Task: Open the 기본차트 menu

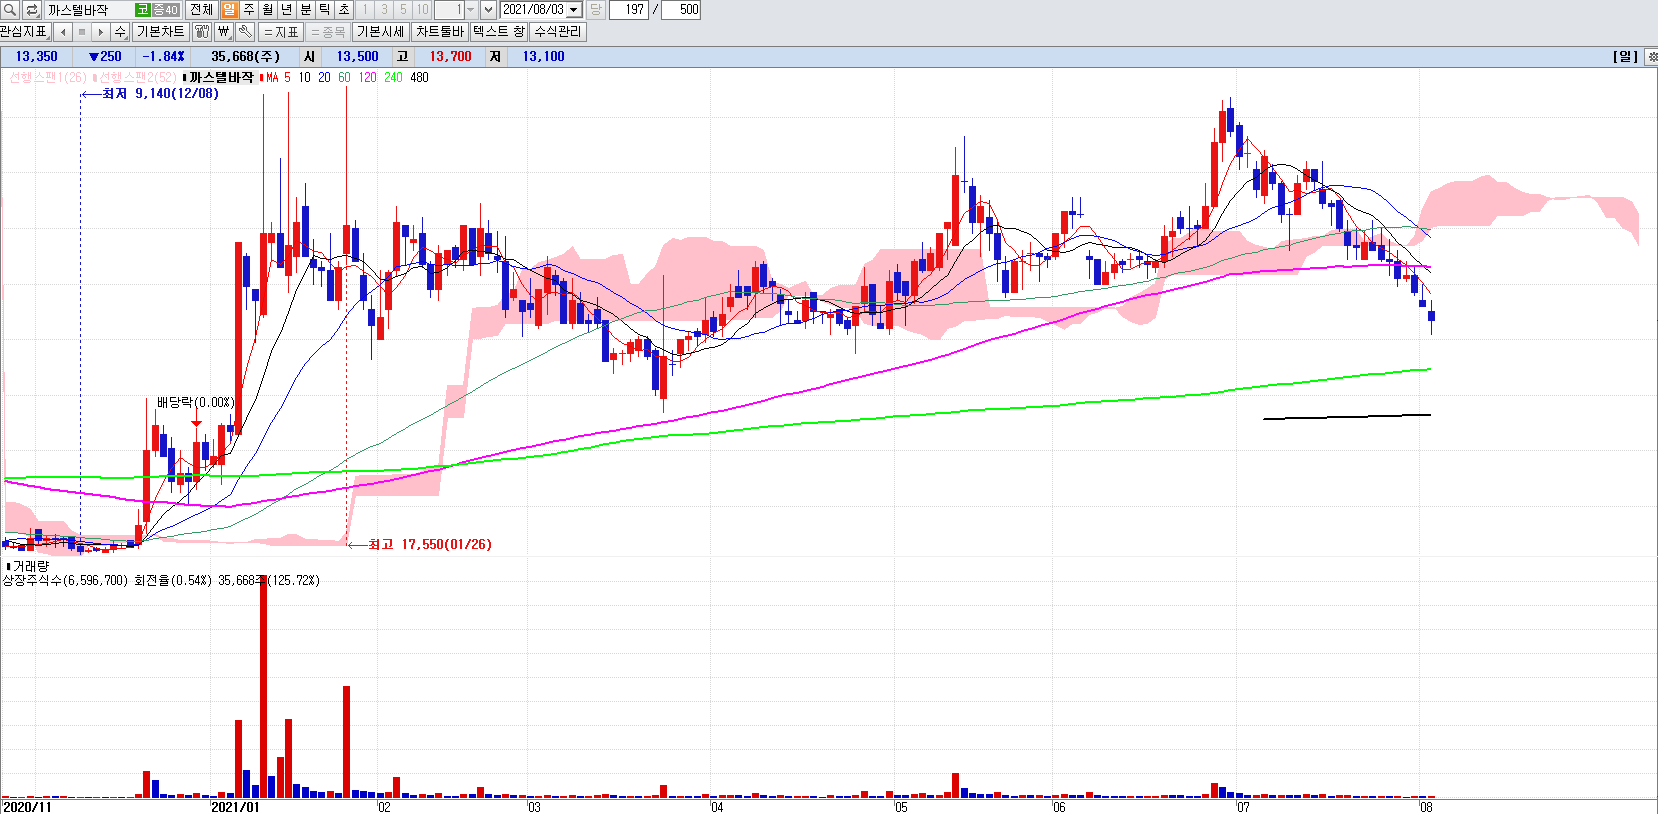Action: click(160, 32)
